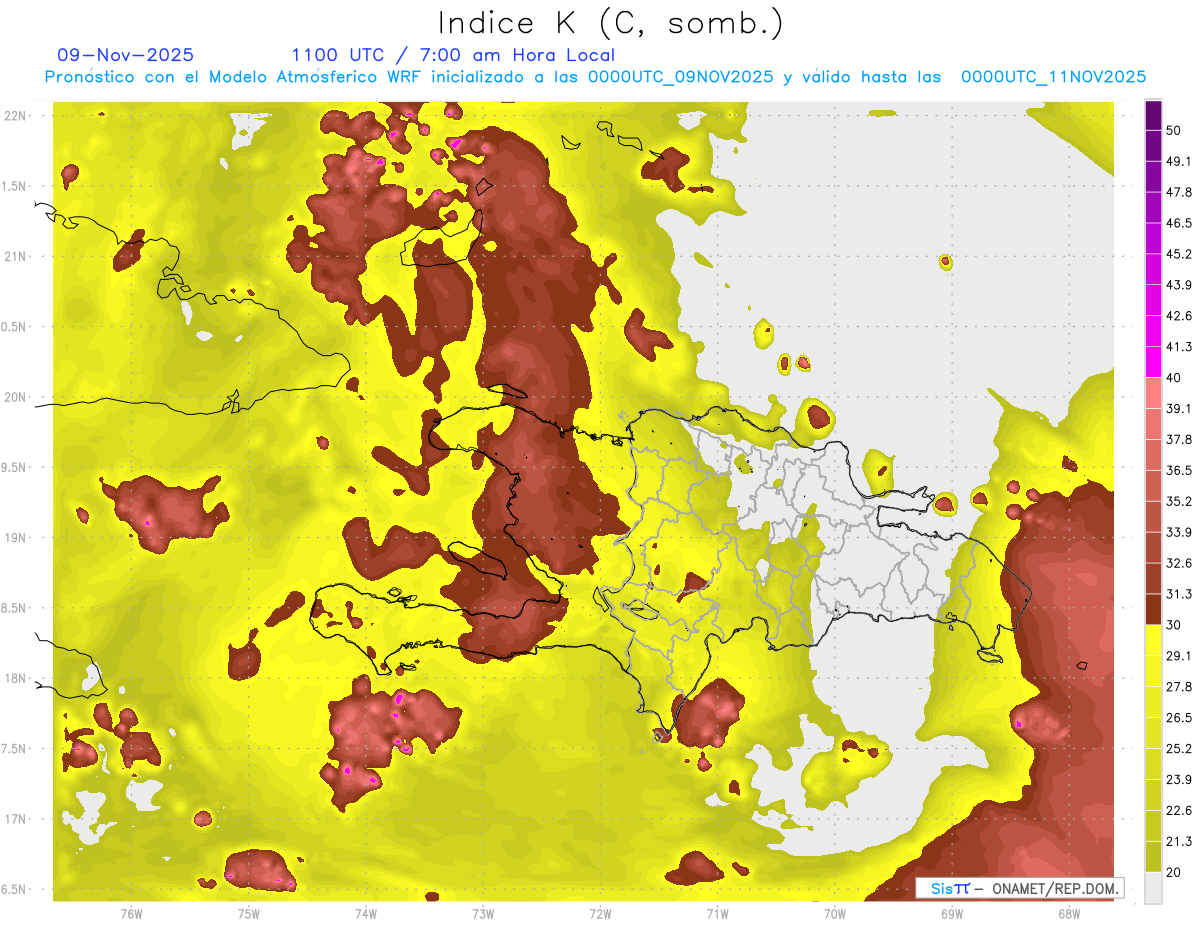Click colorbar value '31.3'
Screen dimensions: 1200x927
[x=1179, y=594]
